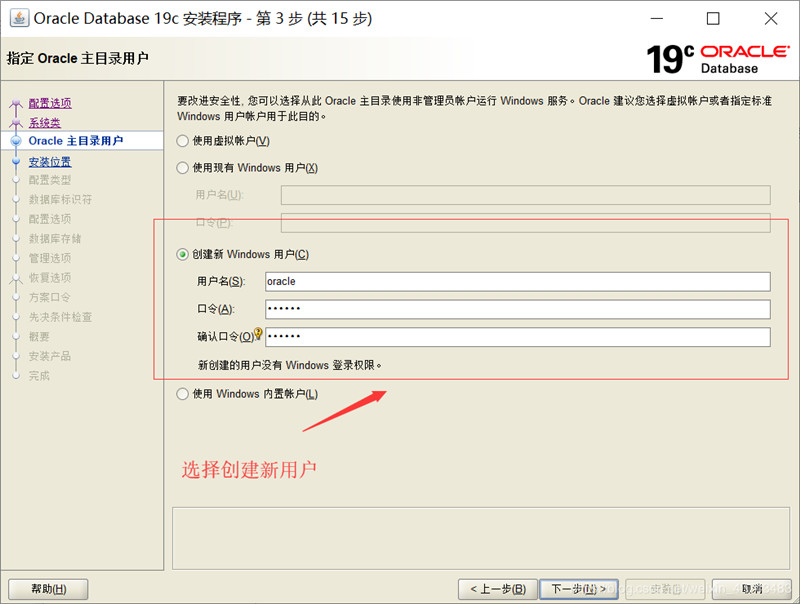
Task: Click the 数据库标识符 step text
Action: 60,199
